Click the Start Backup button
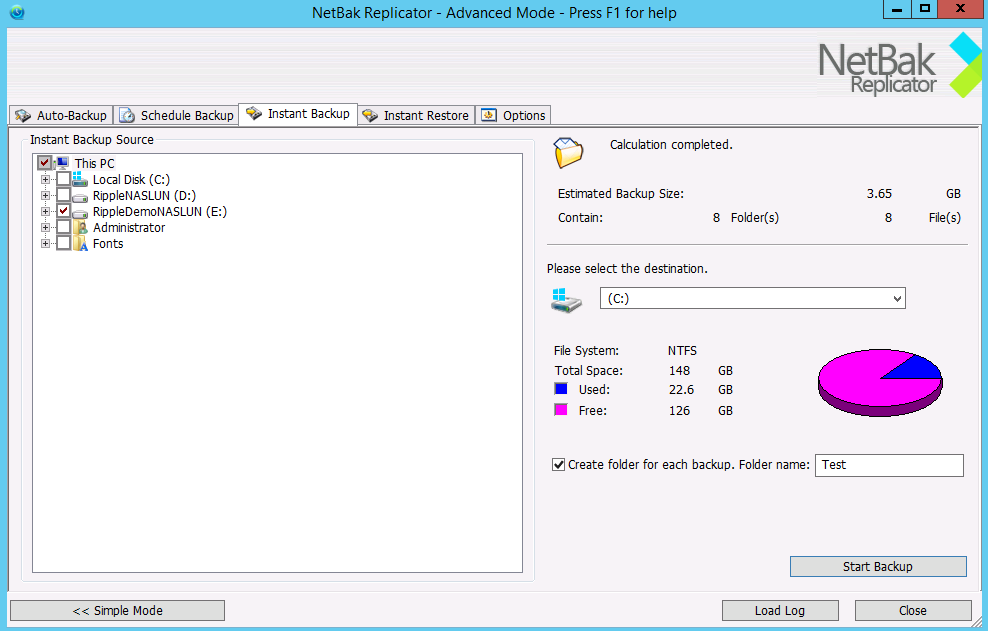This screenshot has width=988, height=631. pos(877,567)
